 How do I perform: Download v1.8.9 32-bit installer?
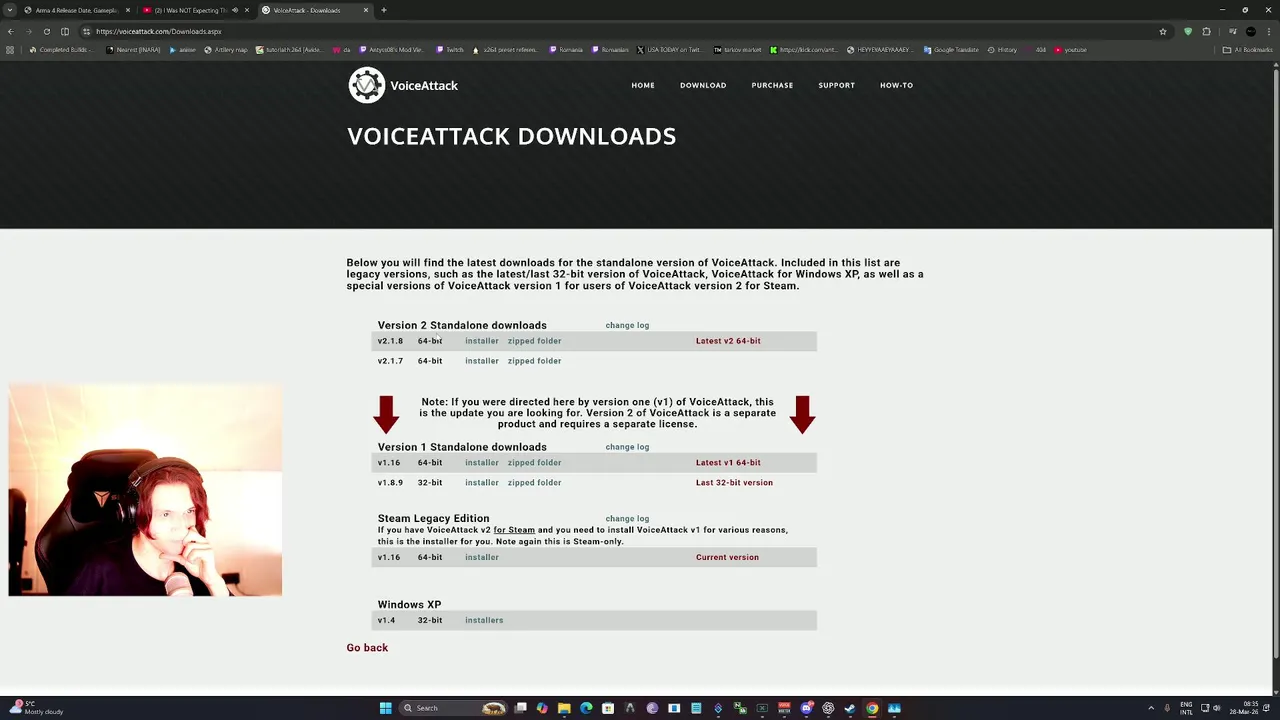(x=481, y=483)
